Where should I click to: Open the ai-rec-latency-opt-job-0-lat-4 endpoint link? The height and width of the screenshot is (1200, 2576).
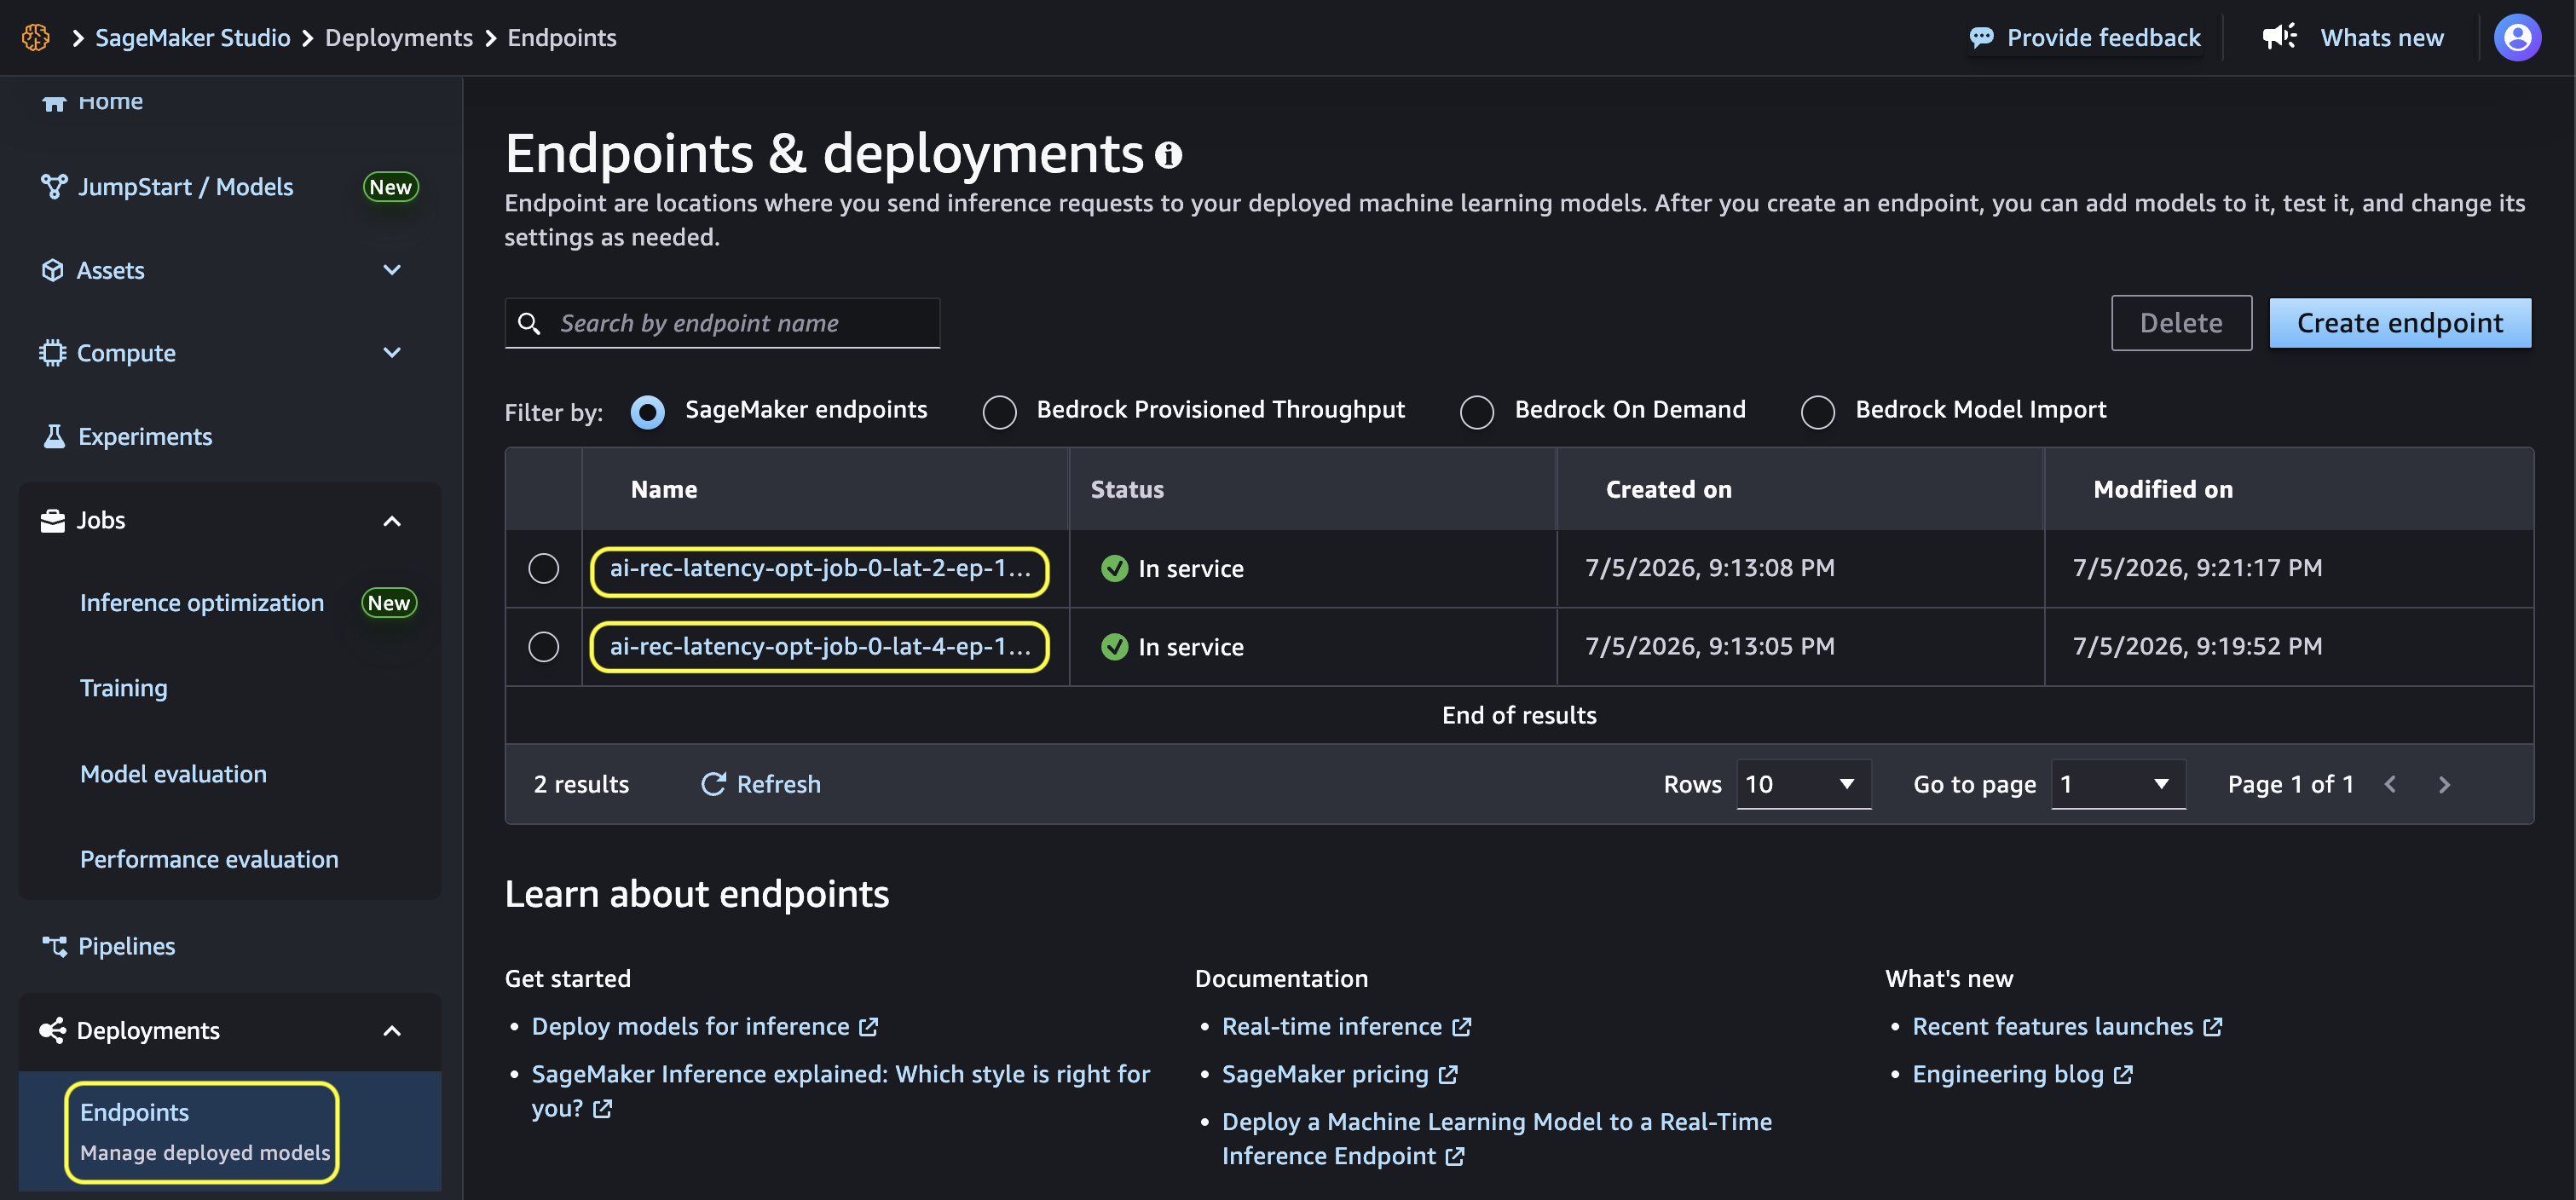point(820,647)
